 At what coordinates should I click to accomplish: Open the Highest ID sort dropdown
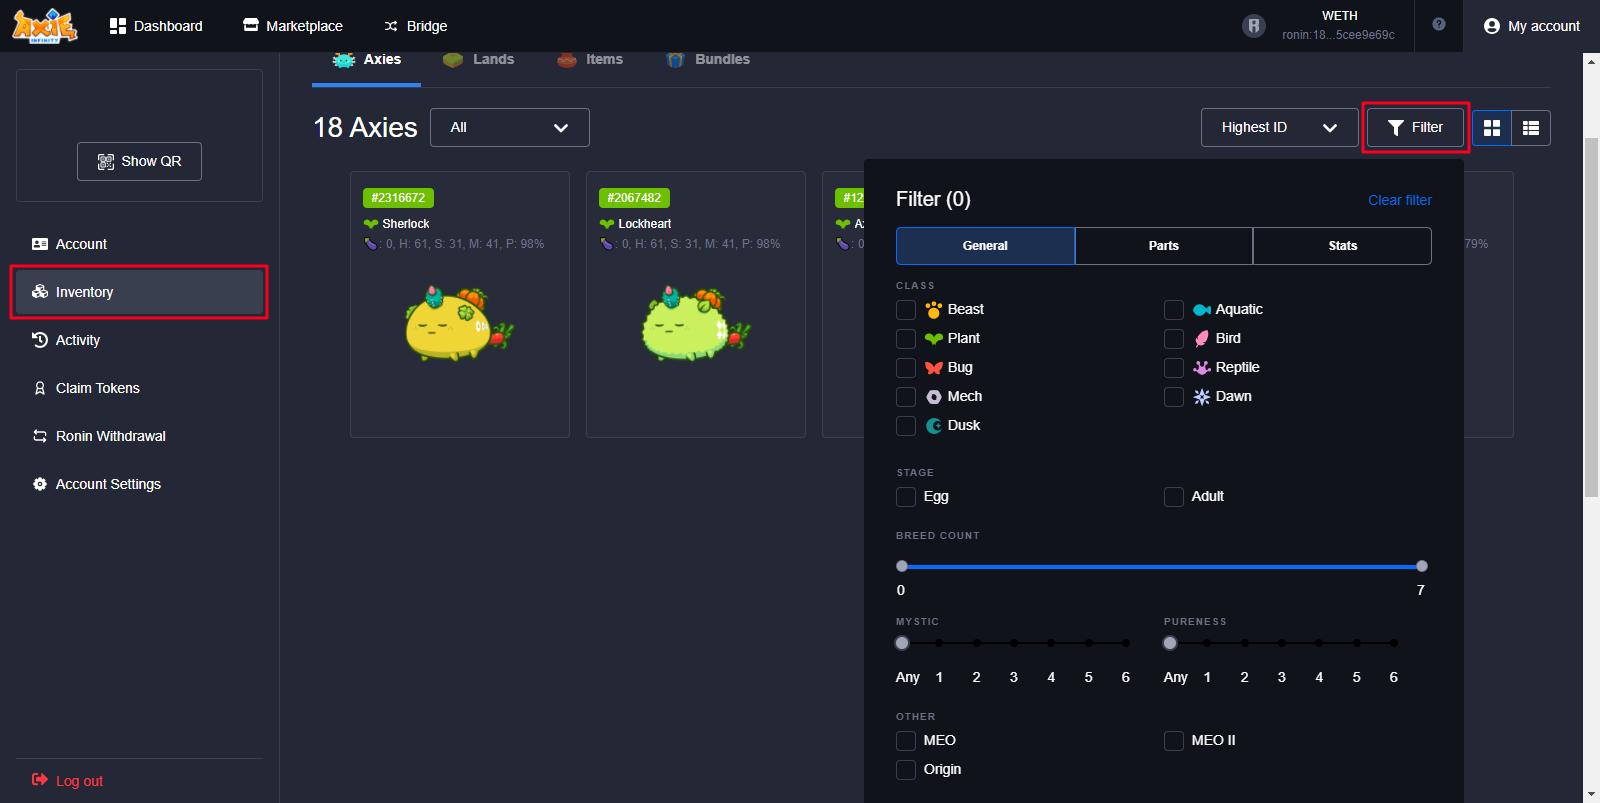[x=1279, y=128]
